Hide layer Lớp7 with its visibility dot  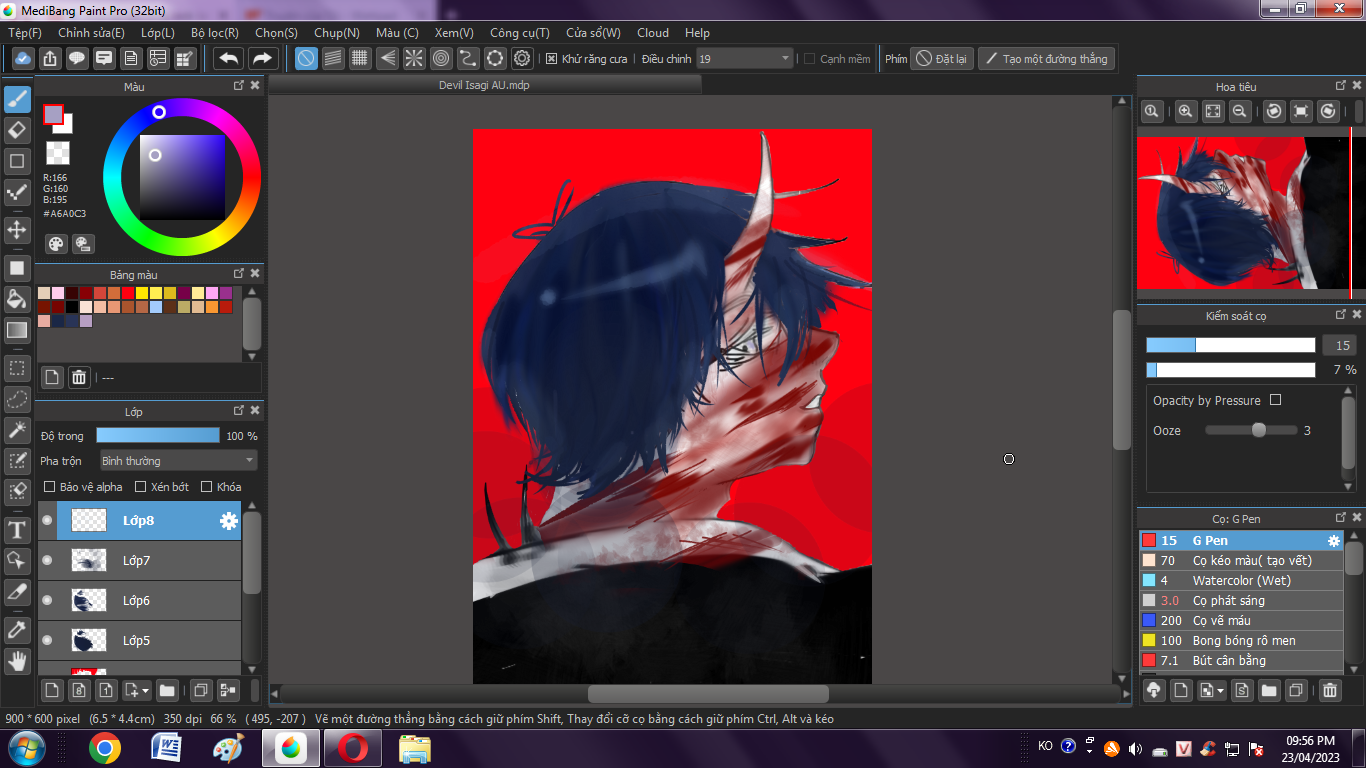tap(47, 561)
